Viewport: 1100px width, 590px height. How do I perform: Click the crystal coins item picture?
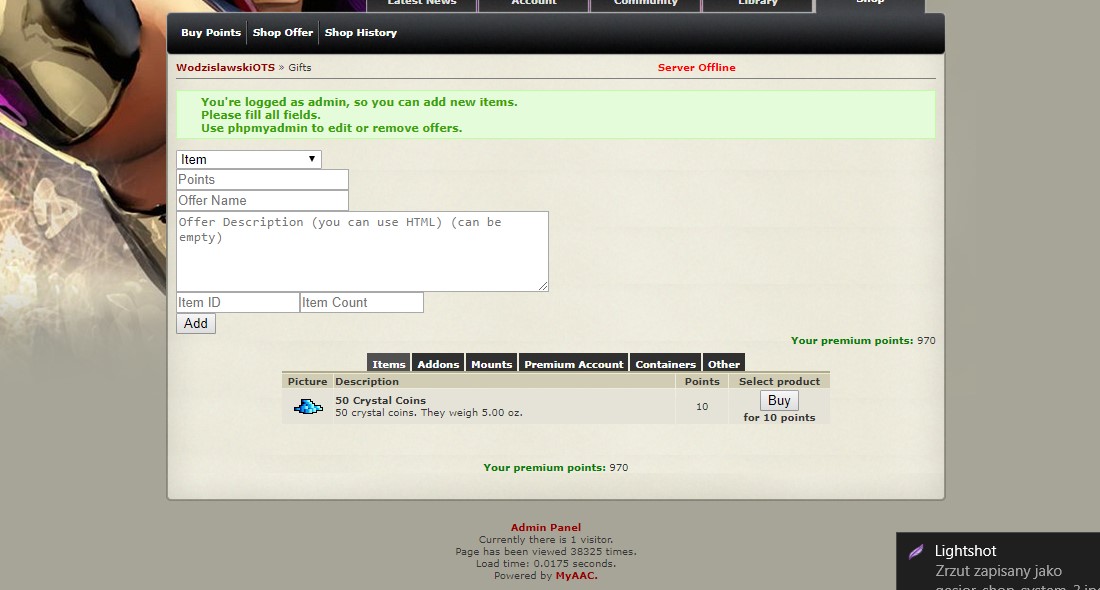click(x=308, y=407)
